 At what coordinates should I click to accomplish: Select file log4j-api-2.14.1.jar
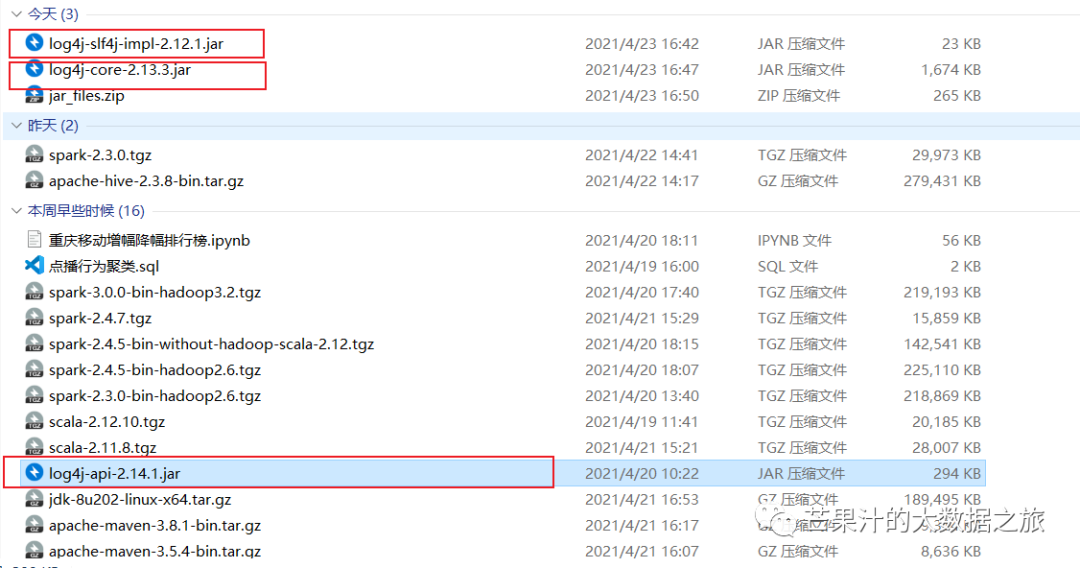pyautogui.click(x=114, y=474)
